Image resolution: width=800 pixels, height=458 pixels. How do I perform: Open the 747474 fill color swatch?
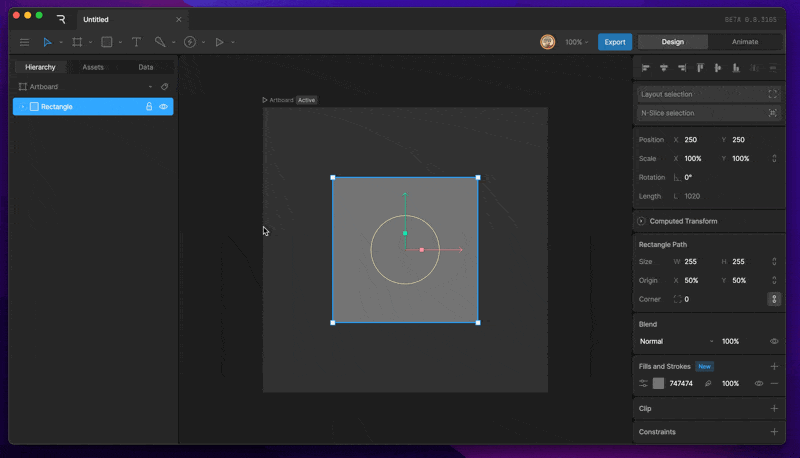click(658, 384)
